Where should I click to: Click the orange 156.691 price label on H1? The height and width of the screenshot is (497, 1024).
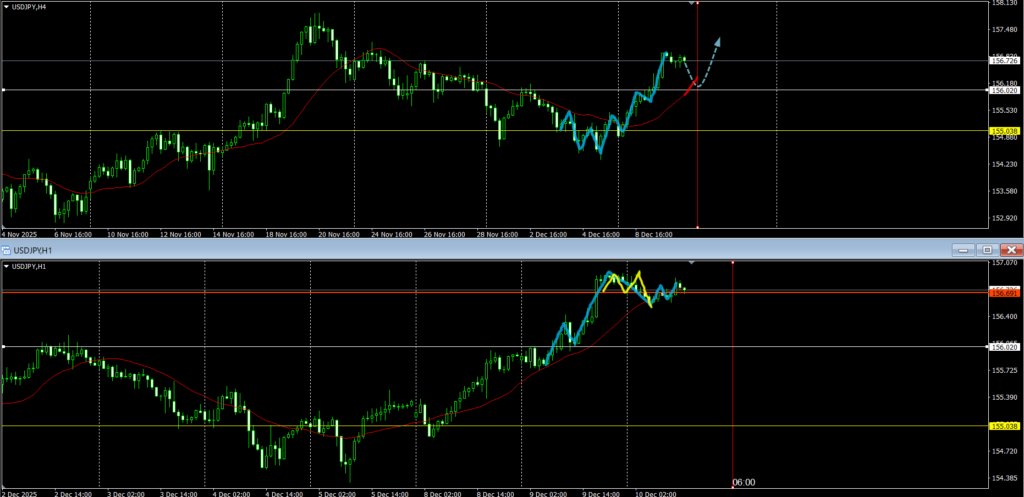[x=1004, y=292]
